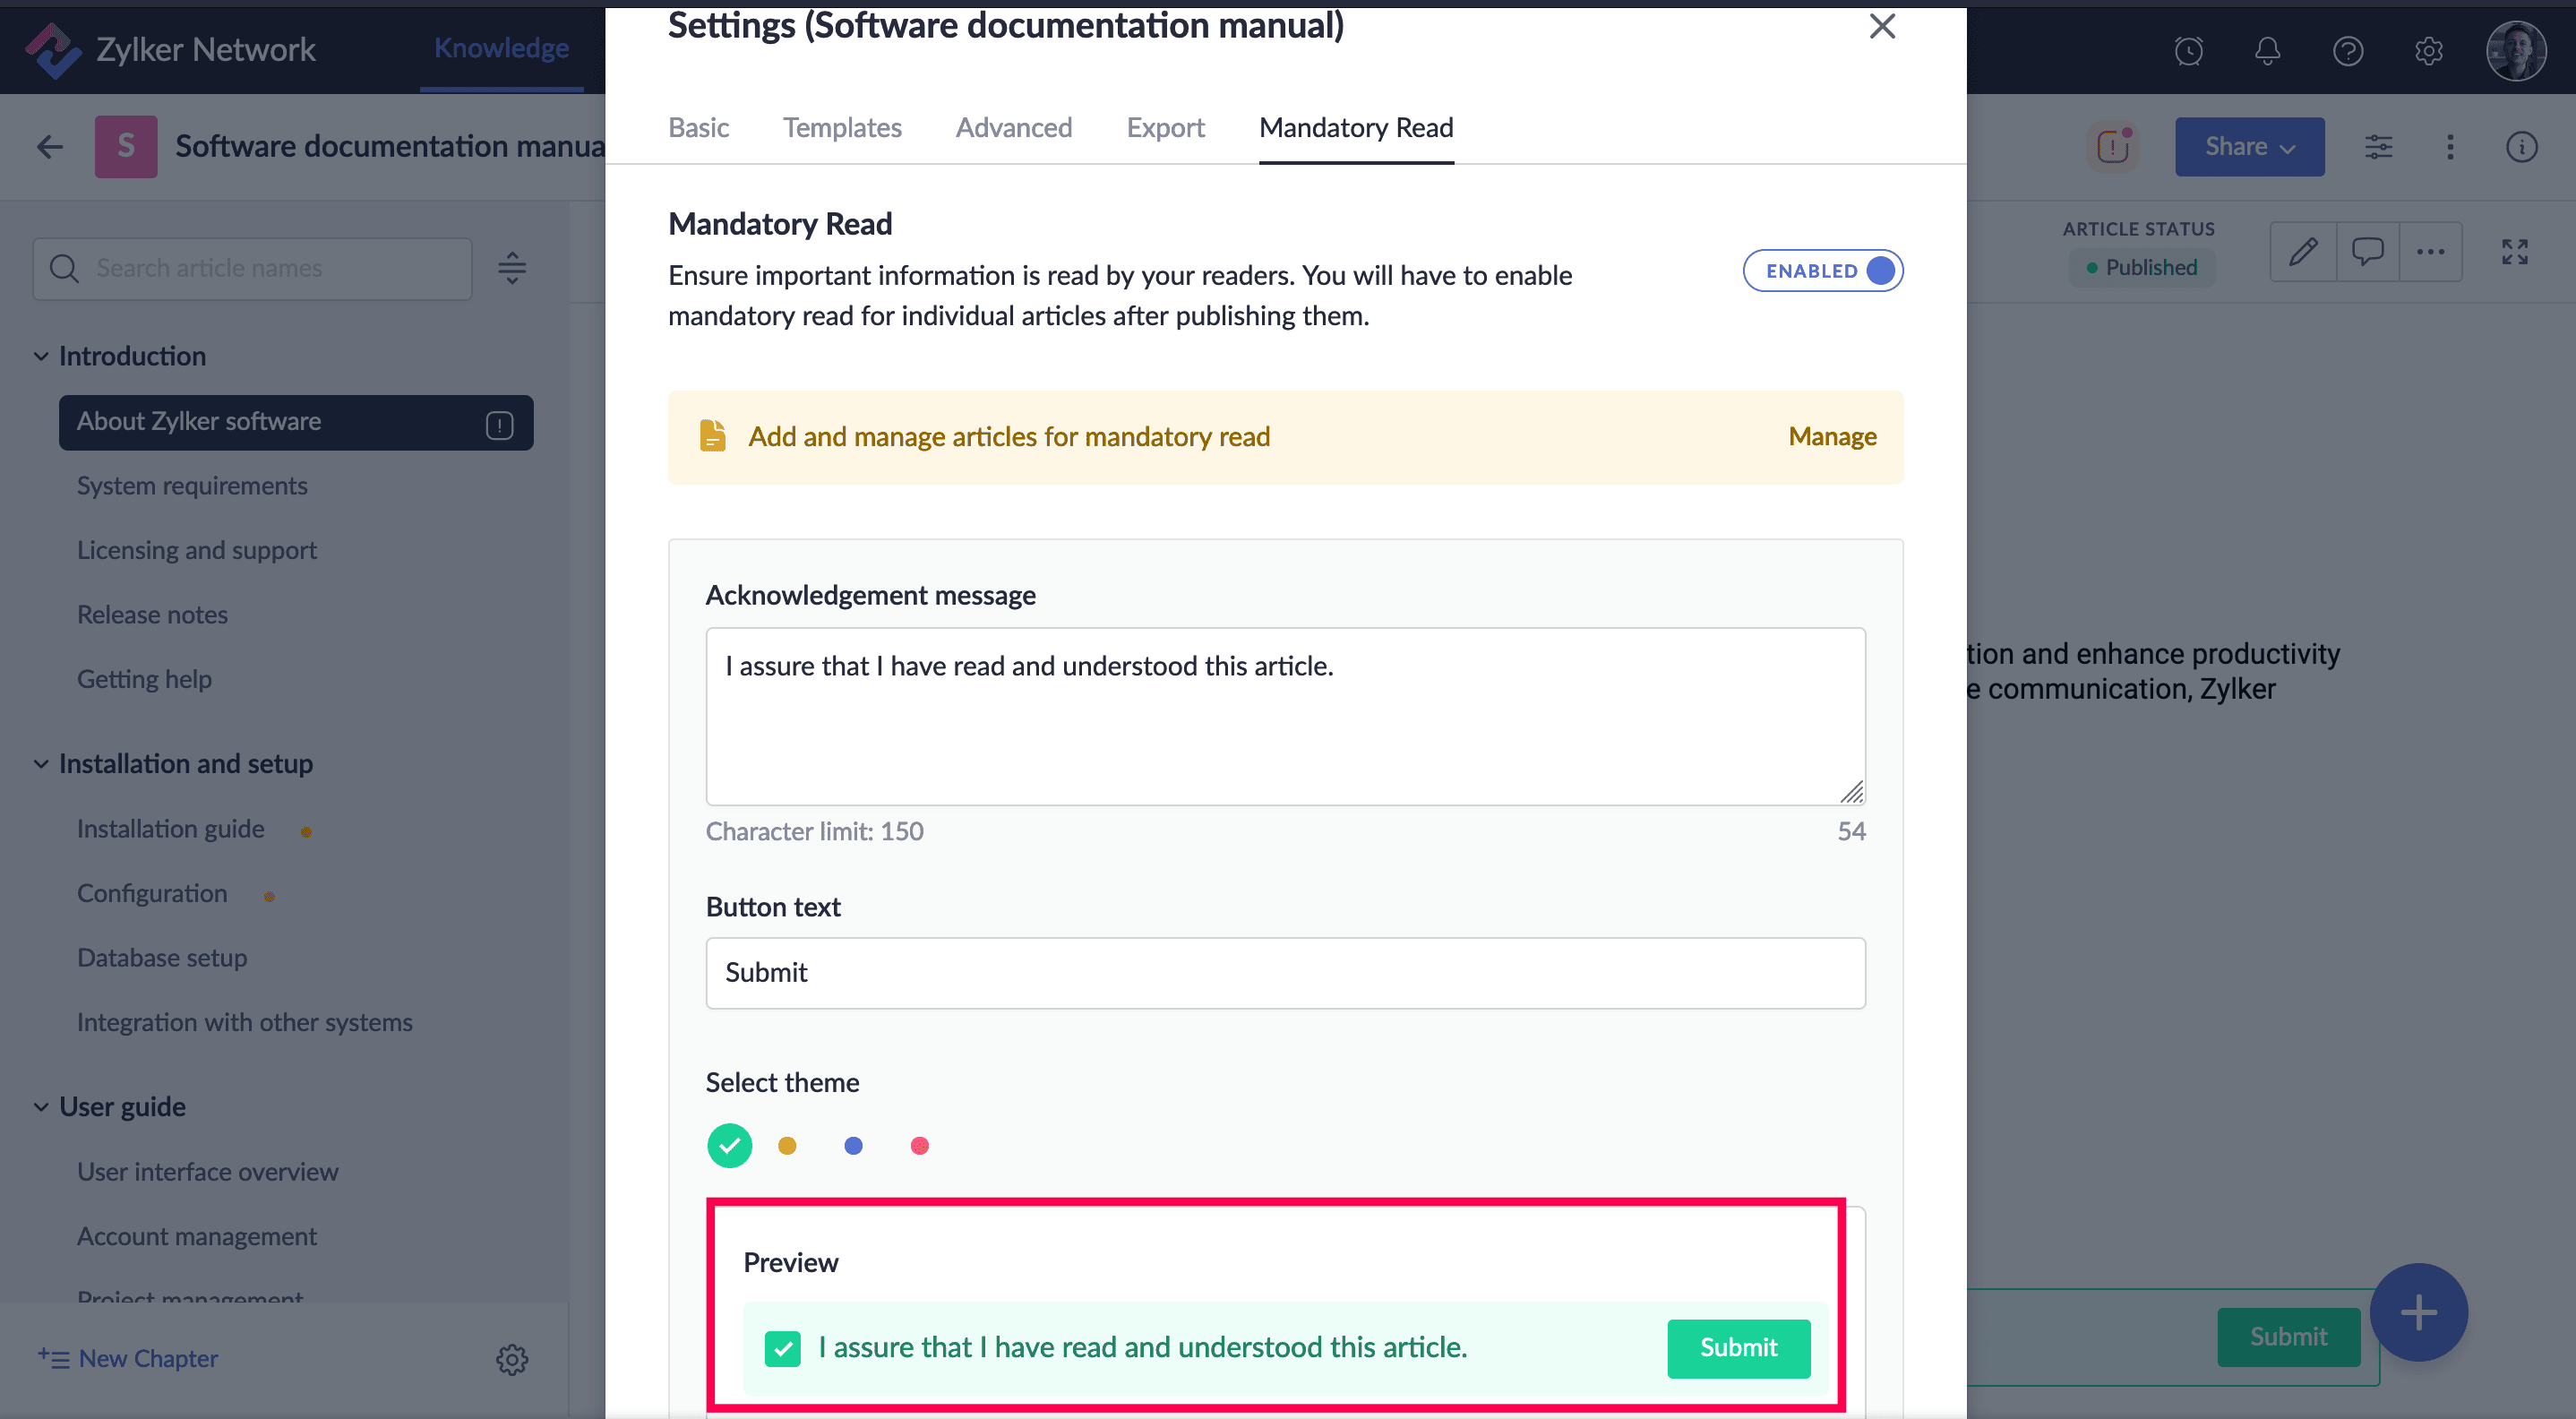The height and width of the screenshot is (1419, 2576).
Task: Collapse the Introduction chapter
Action: coord(41,356)
